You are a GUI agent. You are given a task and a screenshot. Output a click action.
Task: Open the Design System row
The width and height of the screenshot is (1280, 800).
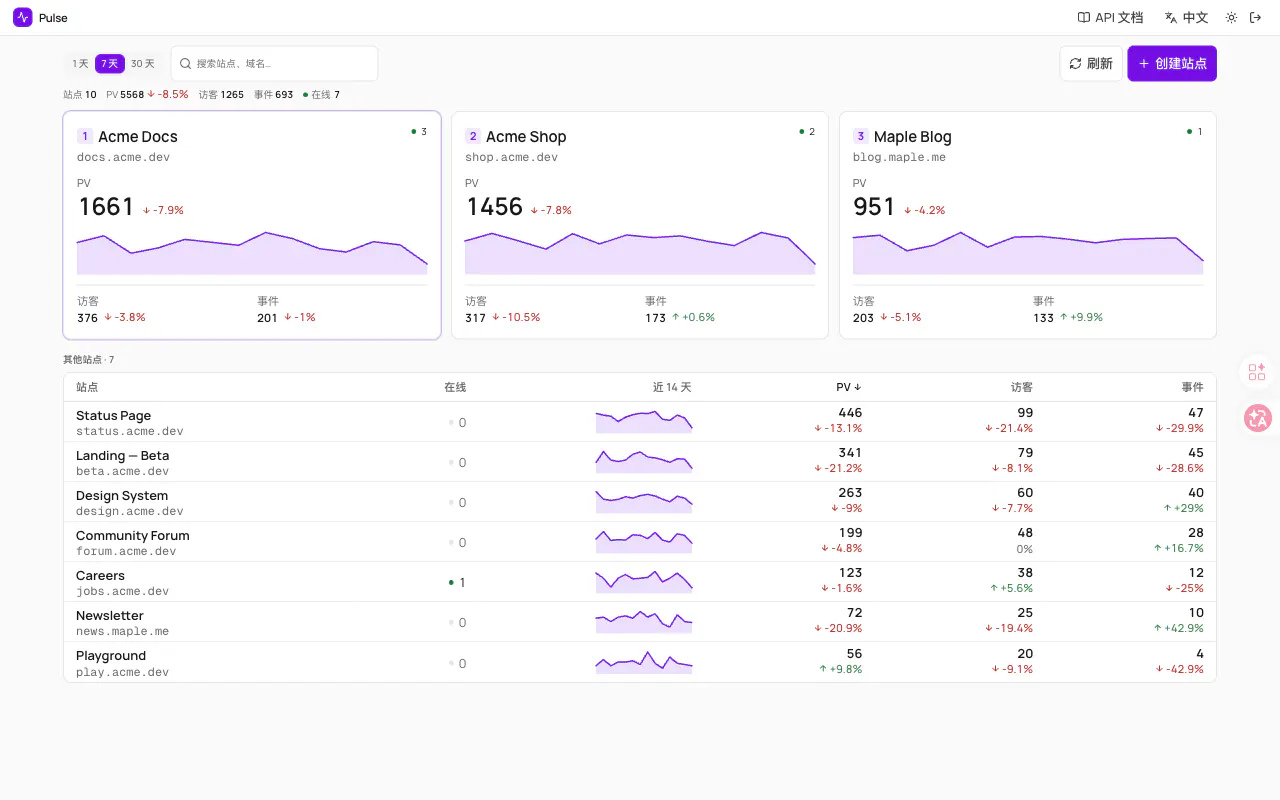[640, 502]
